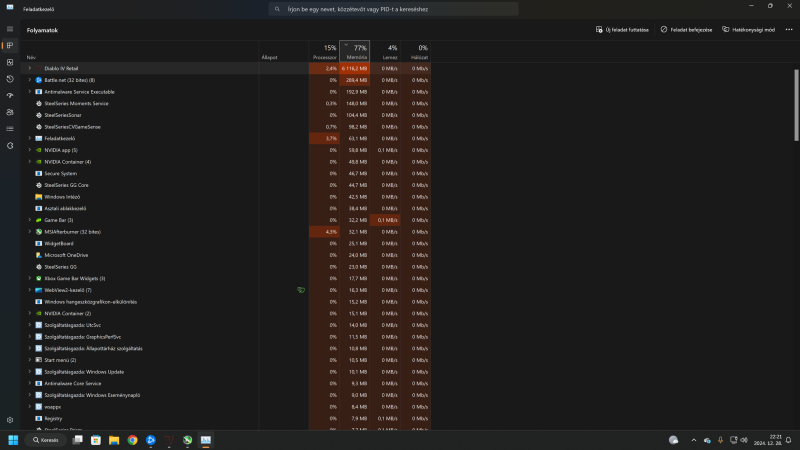Open the Windows Start menu
Image resolution: width=800 pixels, height=450 pixels.
[x=13, y=440]
